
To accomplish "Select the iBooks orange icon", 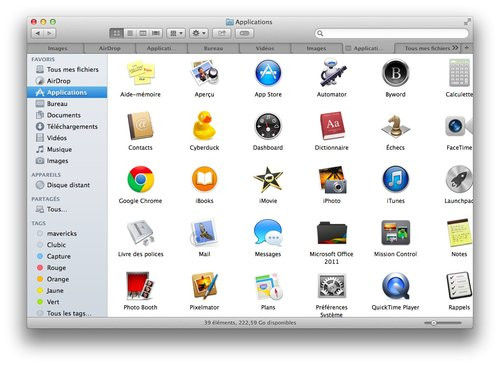I will tap(204, 179).
